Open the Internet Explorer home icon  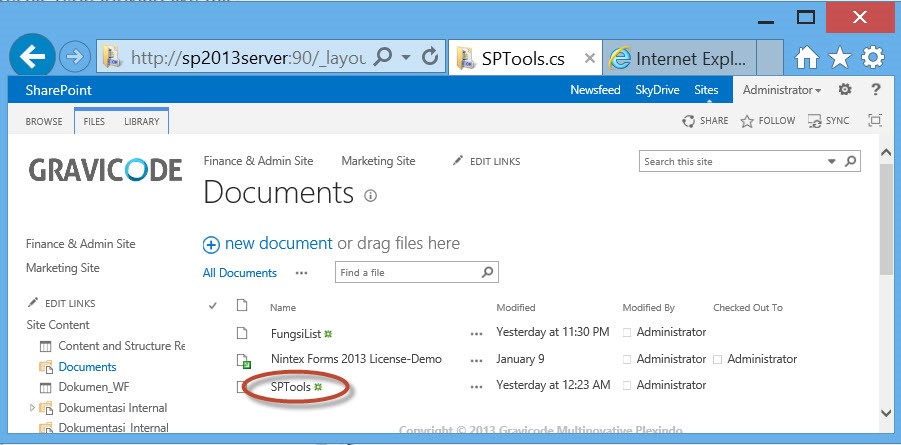(x=807, y=58)
